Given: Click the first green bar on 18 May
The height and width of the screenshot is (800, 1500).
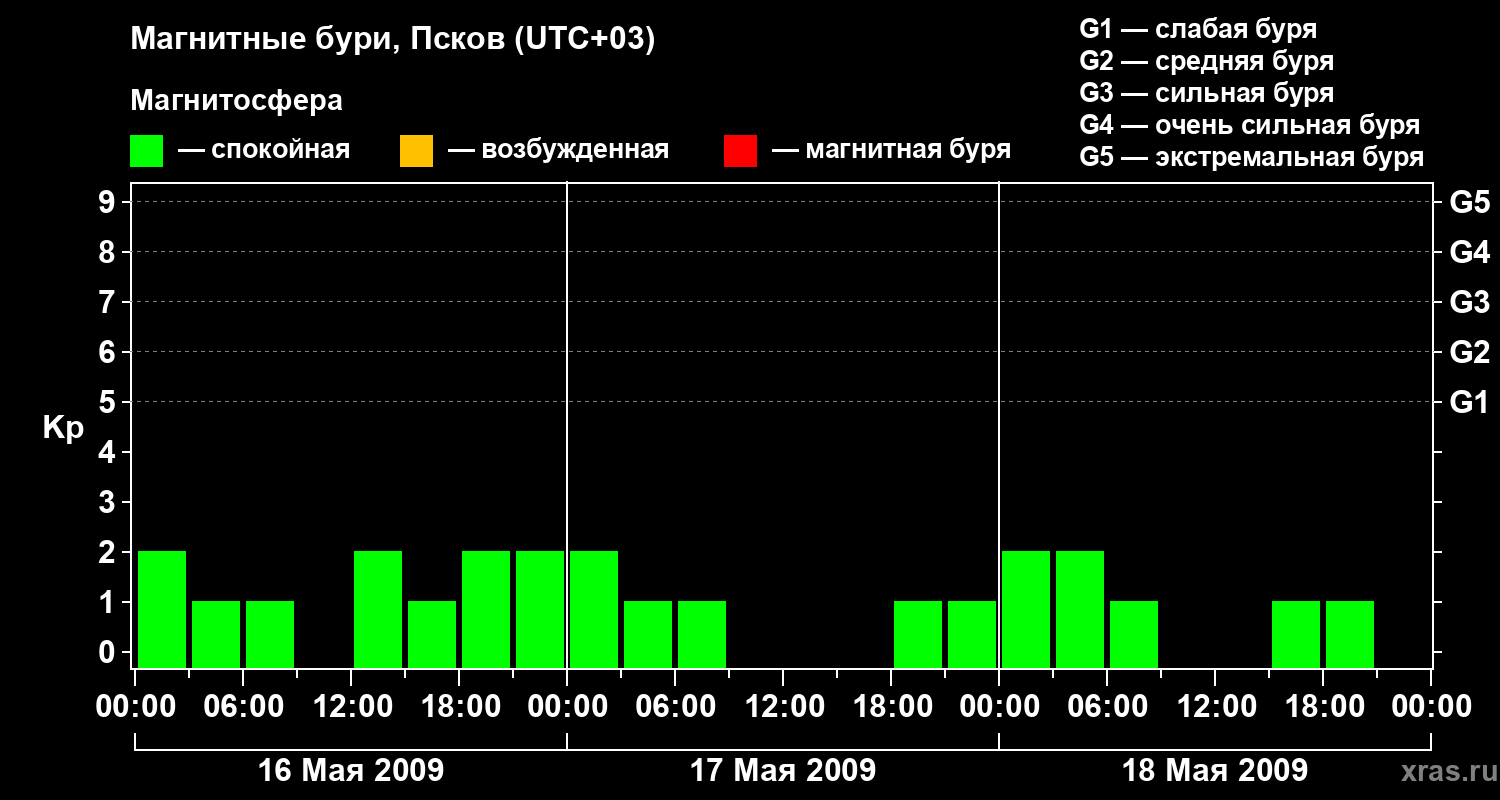Looking at the screenshot, I should (1026, 608).
